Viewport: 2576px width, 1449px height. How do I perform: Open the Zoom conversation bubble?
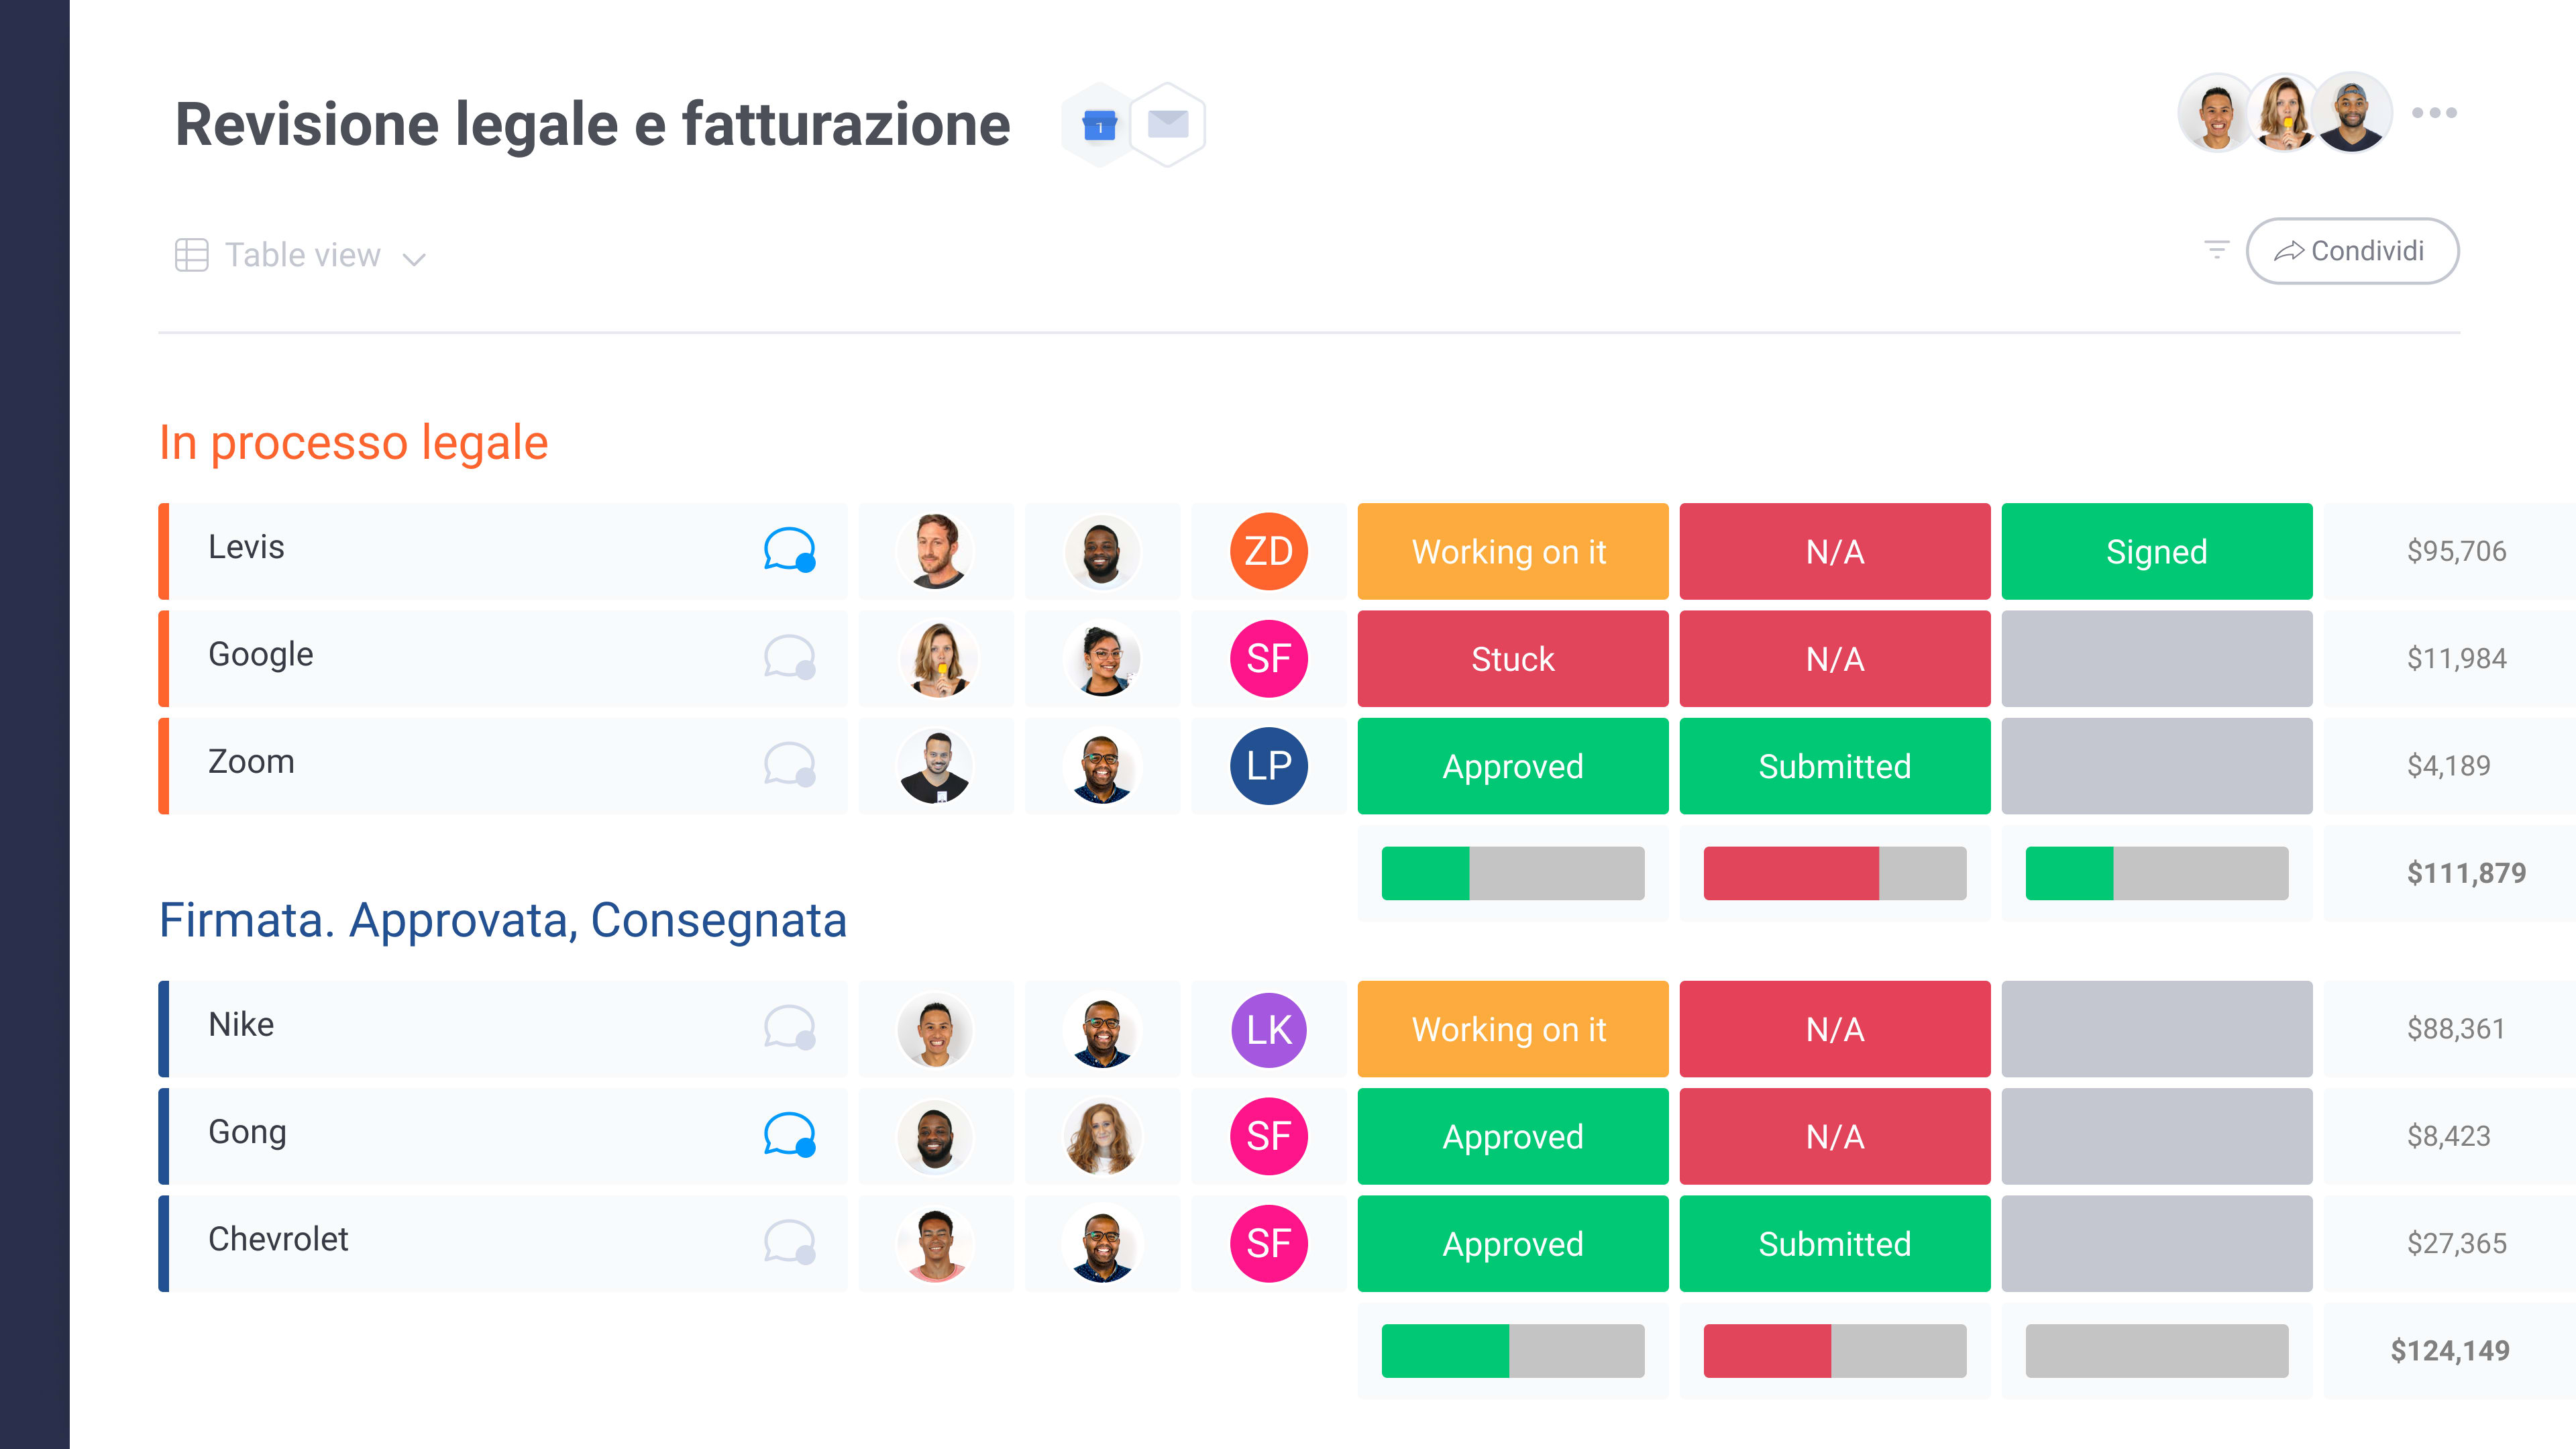point(789,764)
